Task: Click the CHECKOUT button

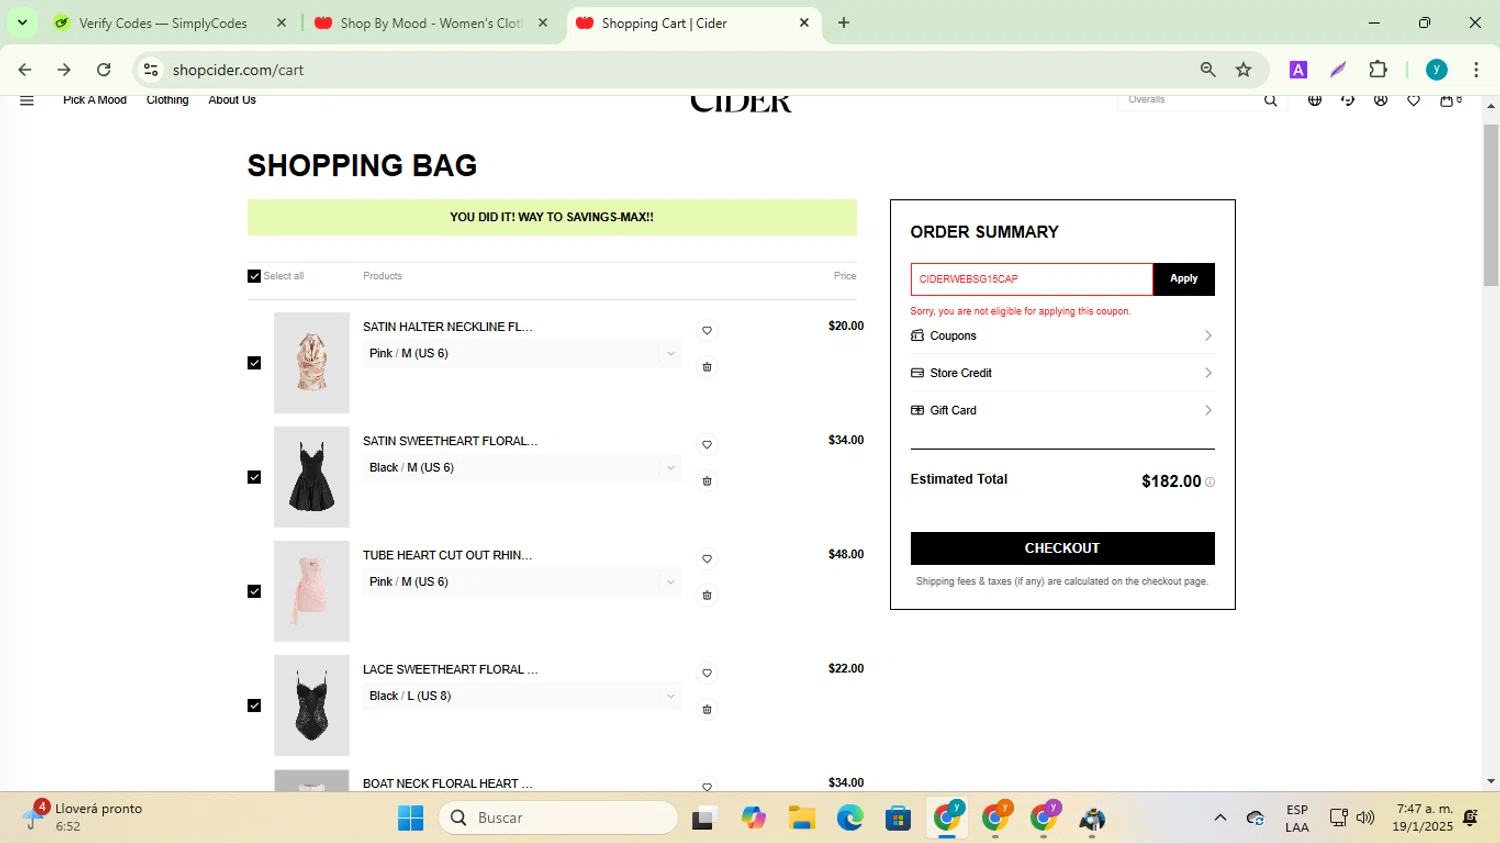Action: coord(1062,548)
